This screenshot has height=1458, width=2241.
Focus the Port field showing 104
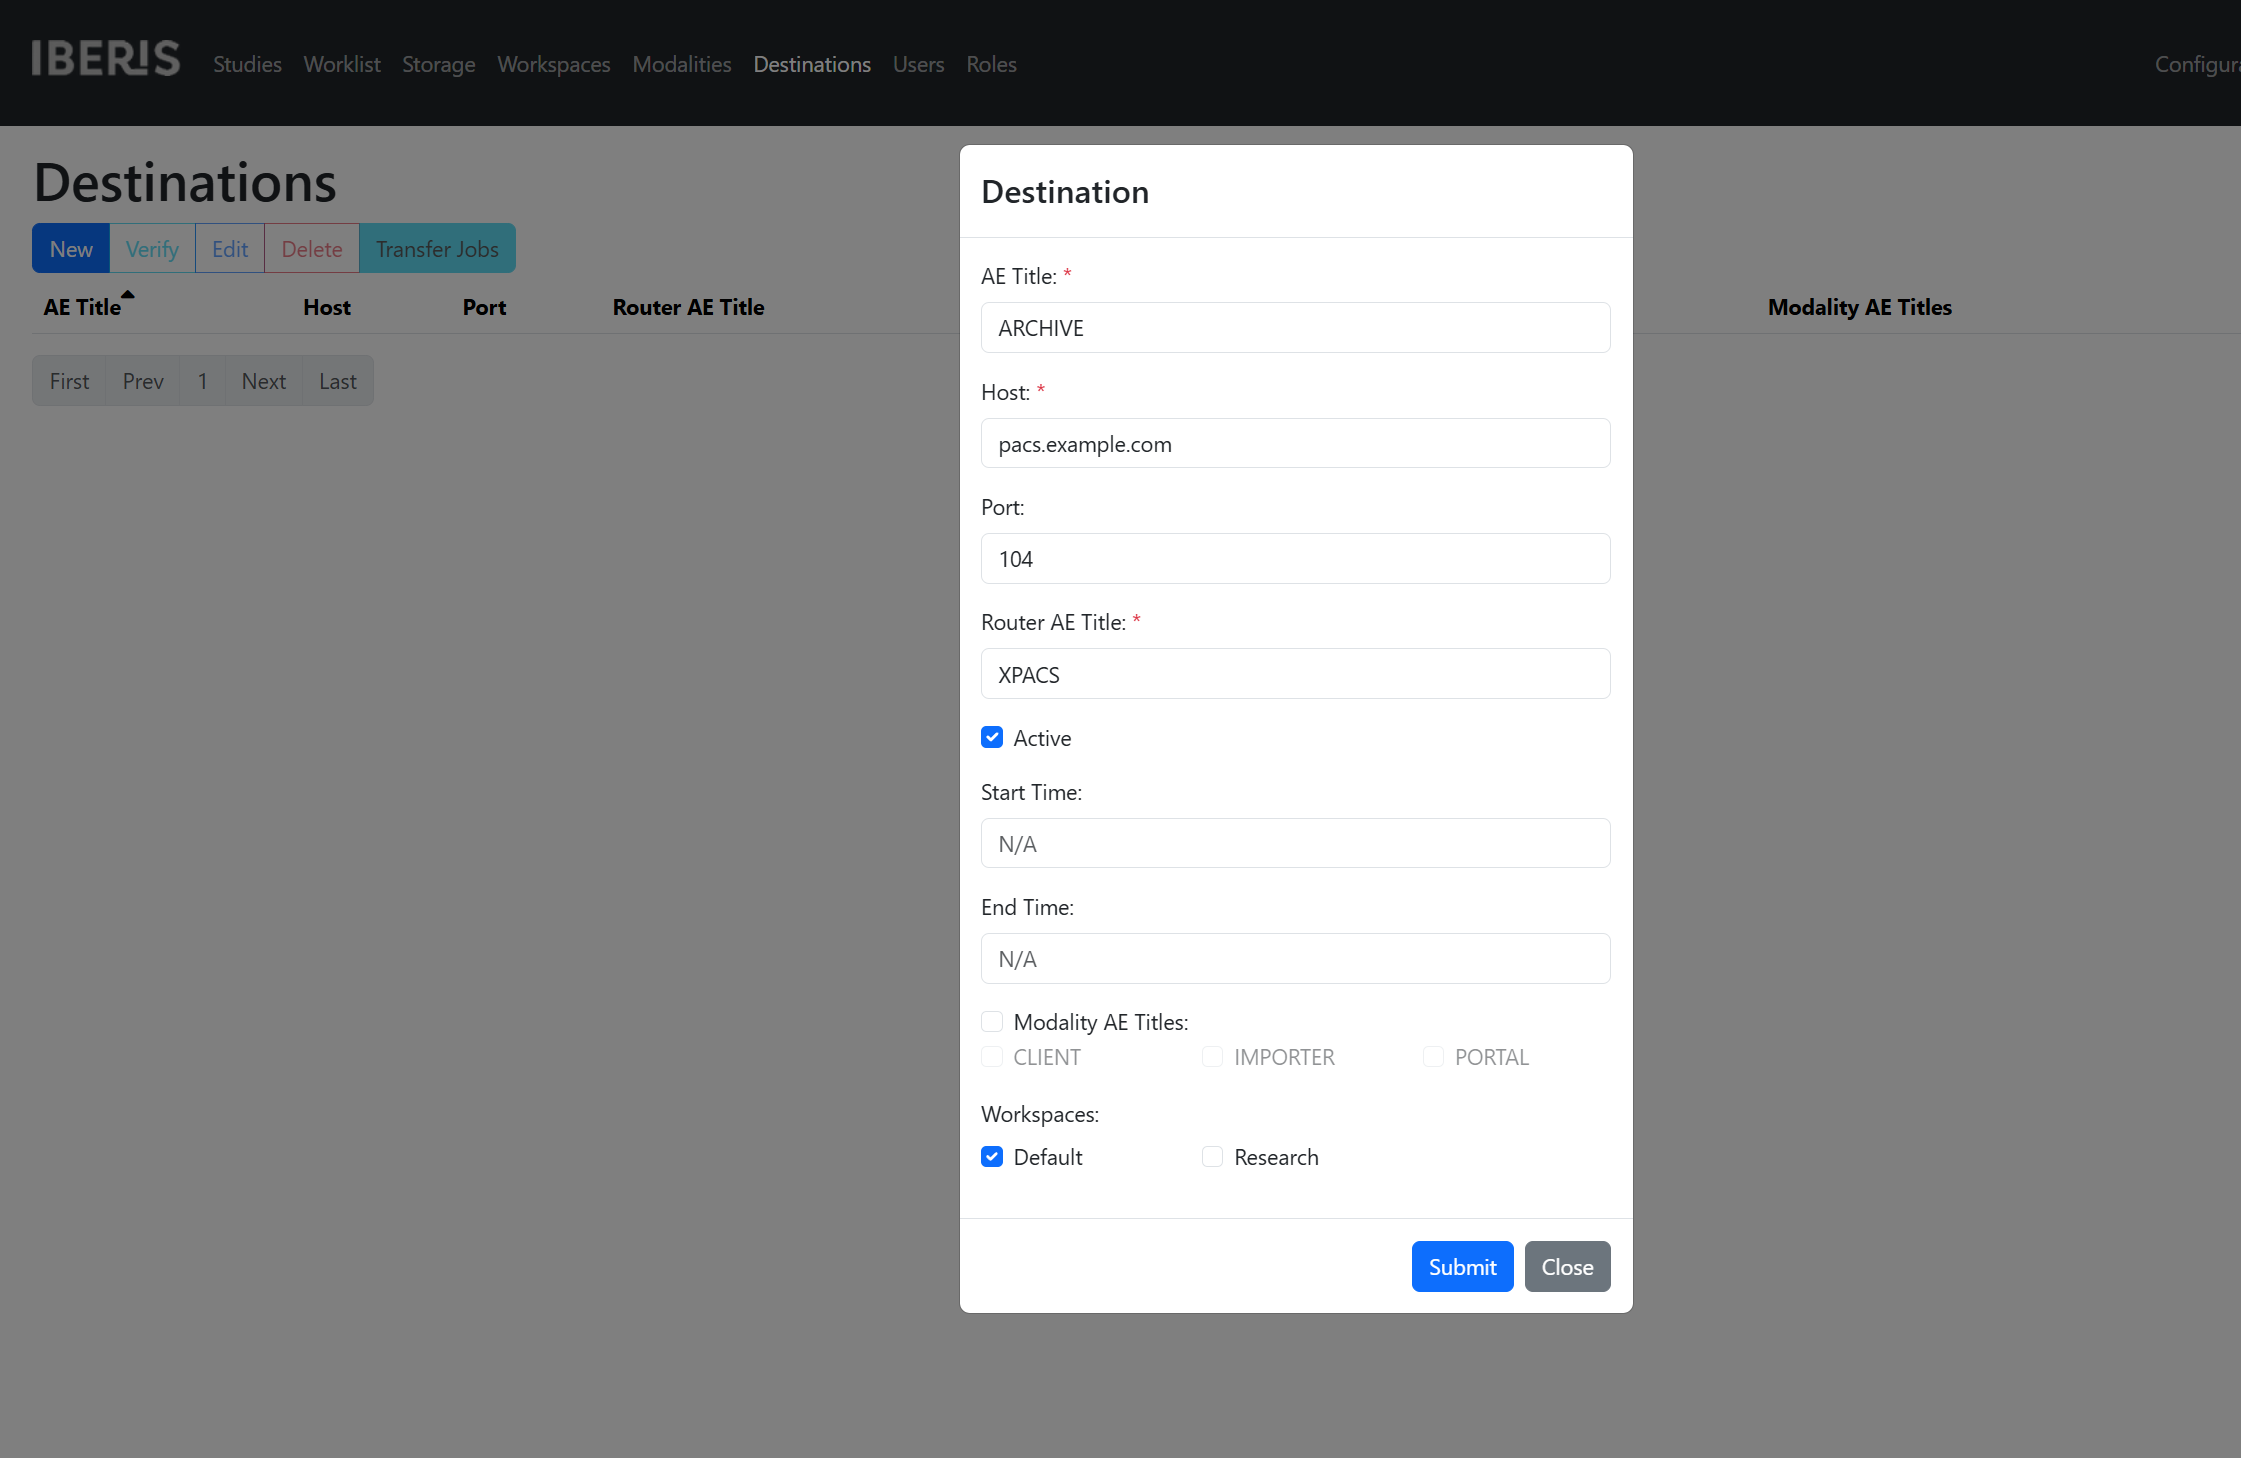coord(1295,559)
